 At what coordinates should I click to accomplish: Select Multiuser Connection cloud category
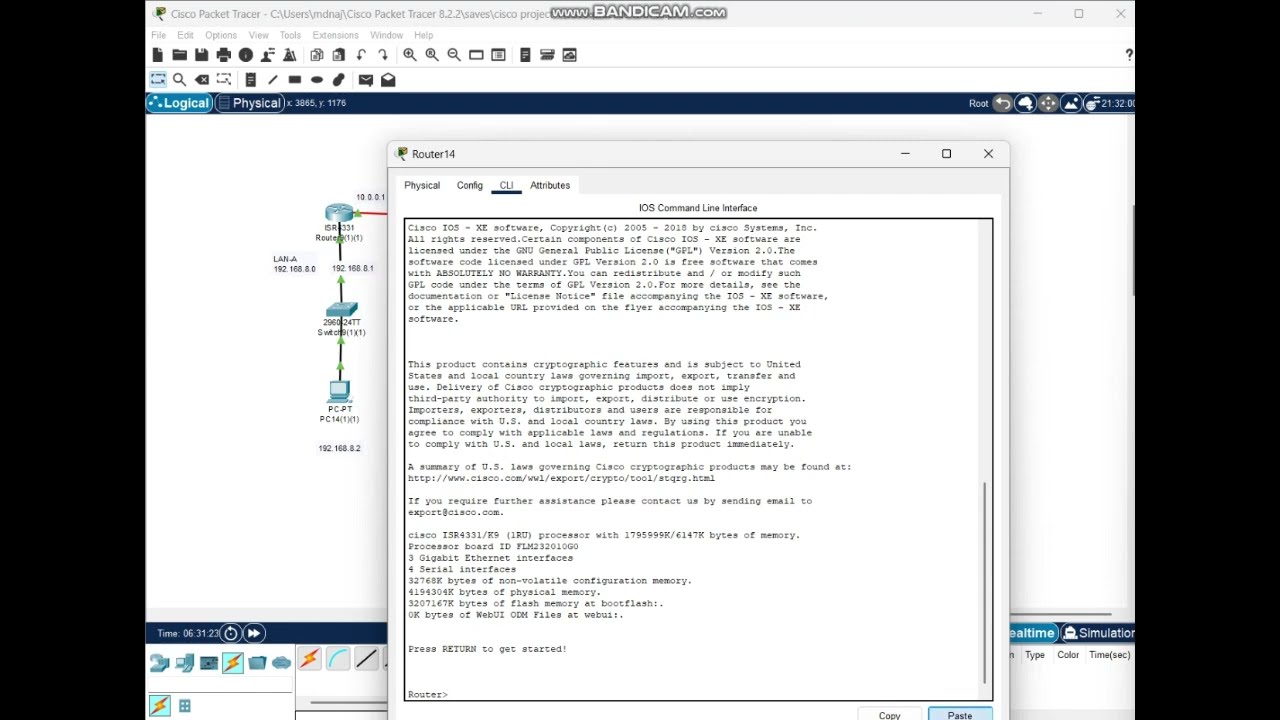[281, 662]
